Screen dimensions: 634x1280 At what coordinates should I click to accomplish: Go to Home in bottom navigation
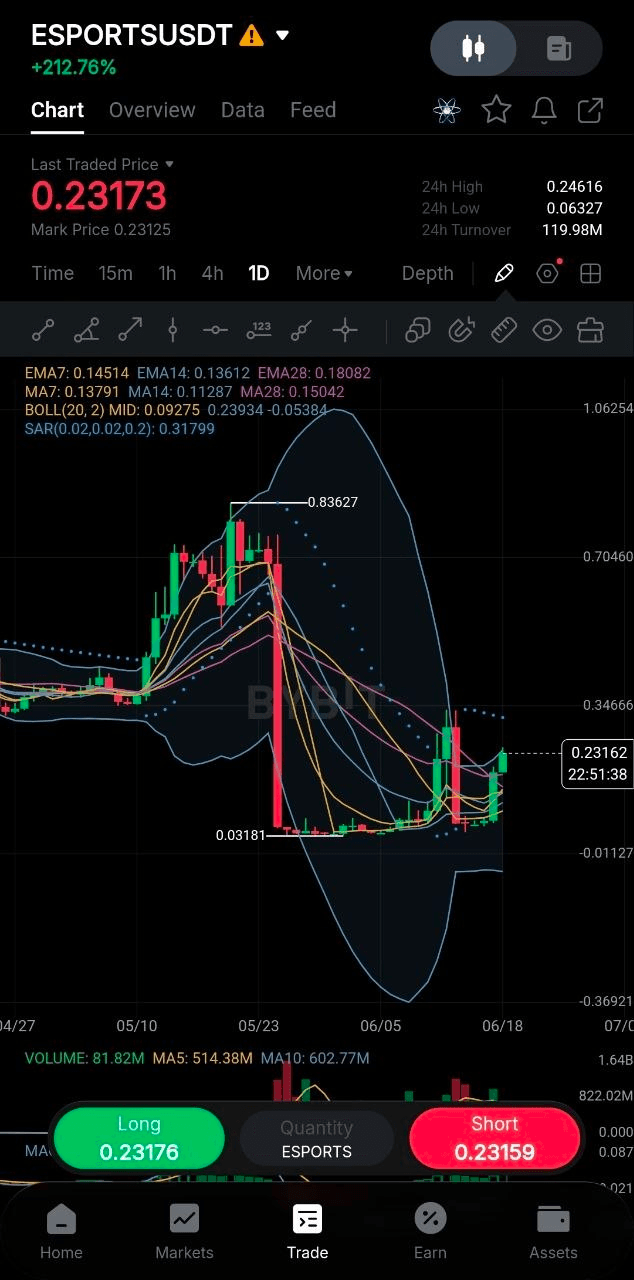61,1233
